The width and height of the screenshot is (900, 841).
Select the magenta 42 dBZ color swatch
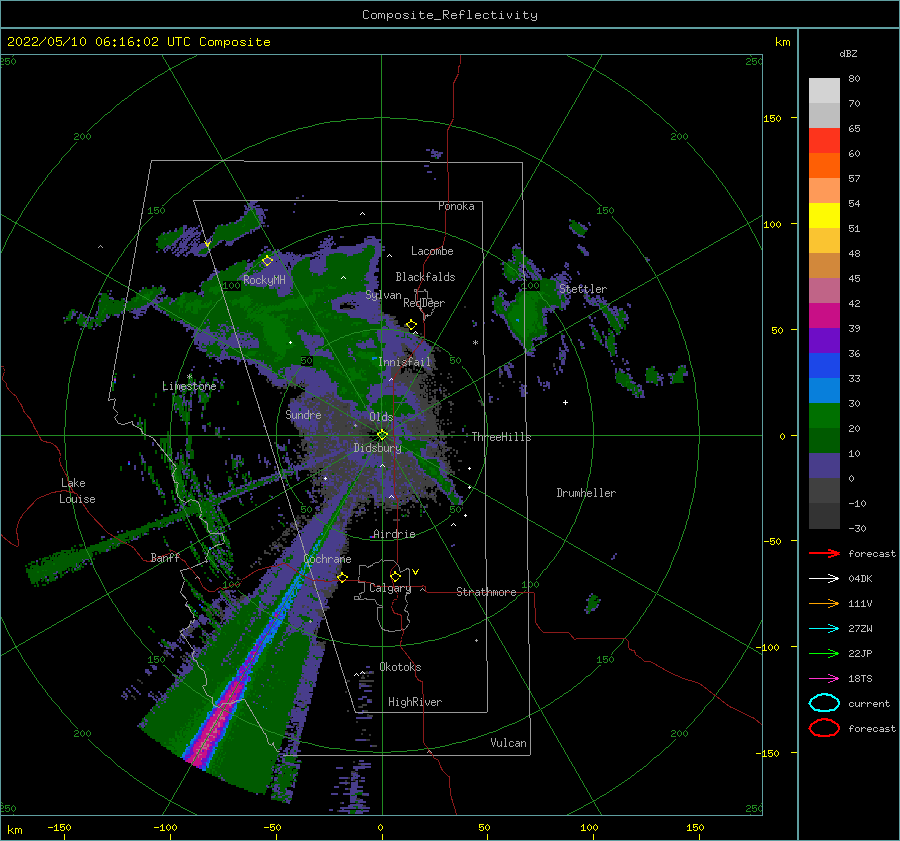tap(824, 316)
